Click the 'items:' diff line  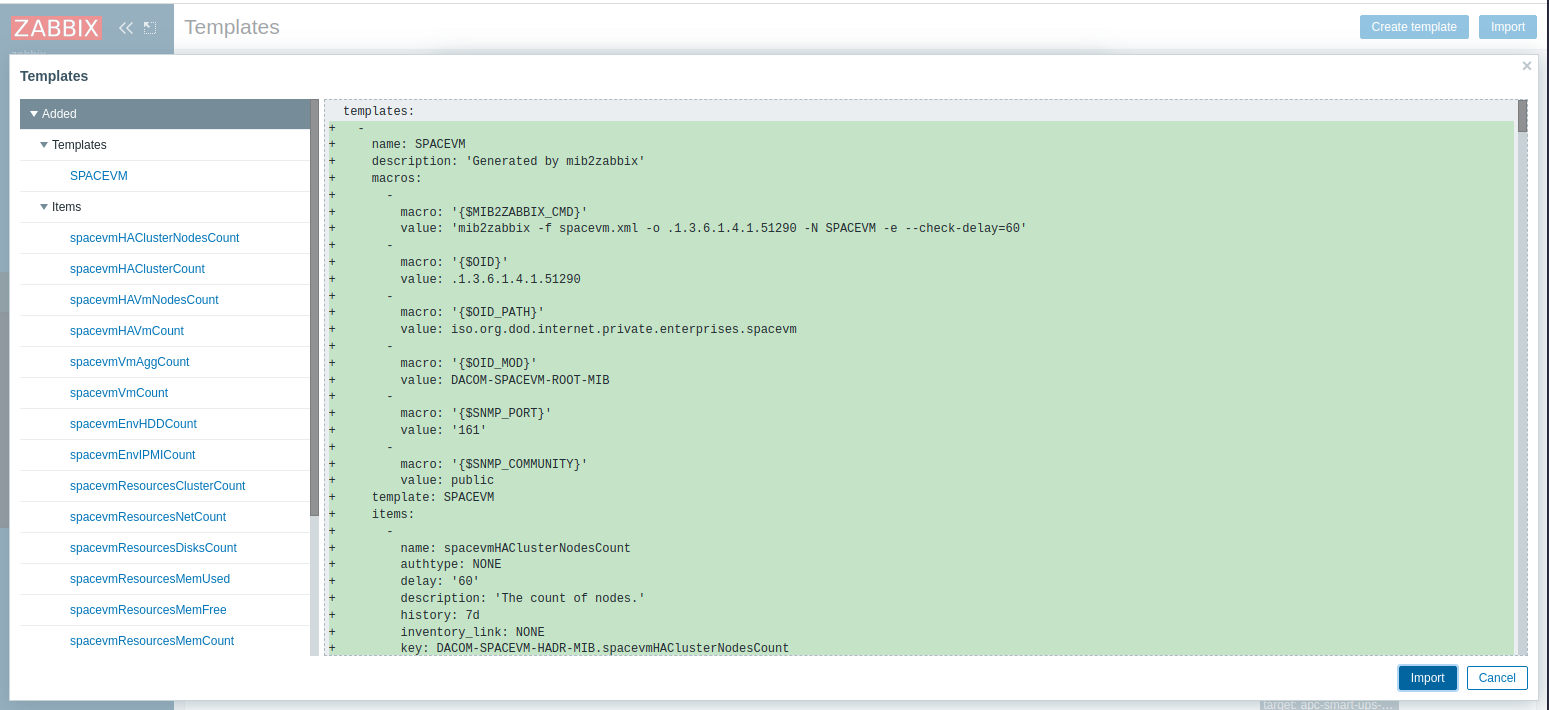(x=392, y=514)
